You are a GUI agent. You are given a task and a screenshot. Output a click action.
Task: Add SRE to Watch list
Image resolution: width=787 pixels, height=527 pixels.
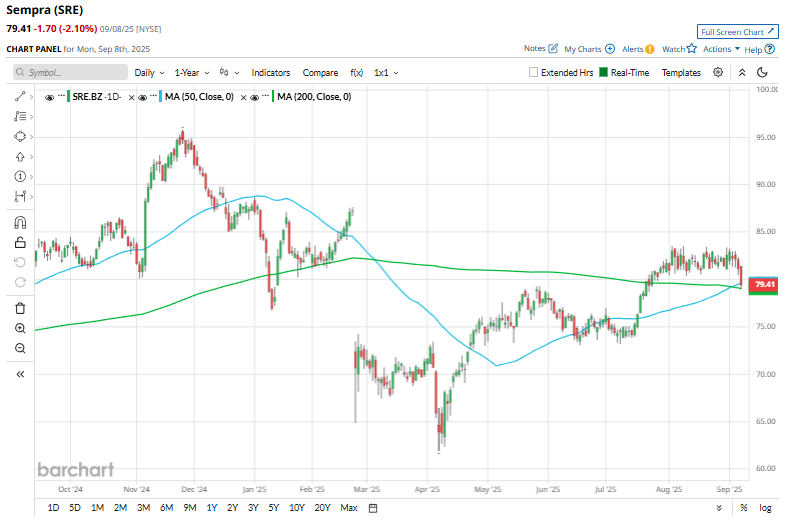coord(679,49)
